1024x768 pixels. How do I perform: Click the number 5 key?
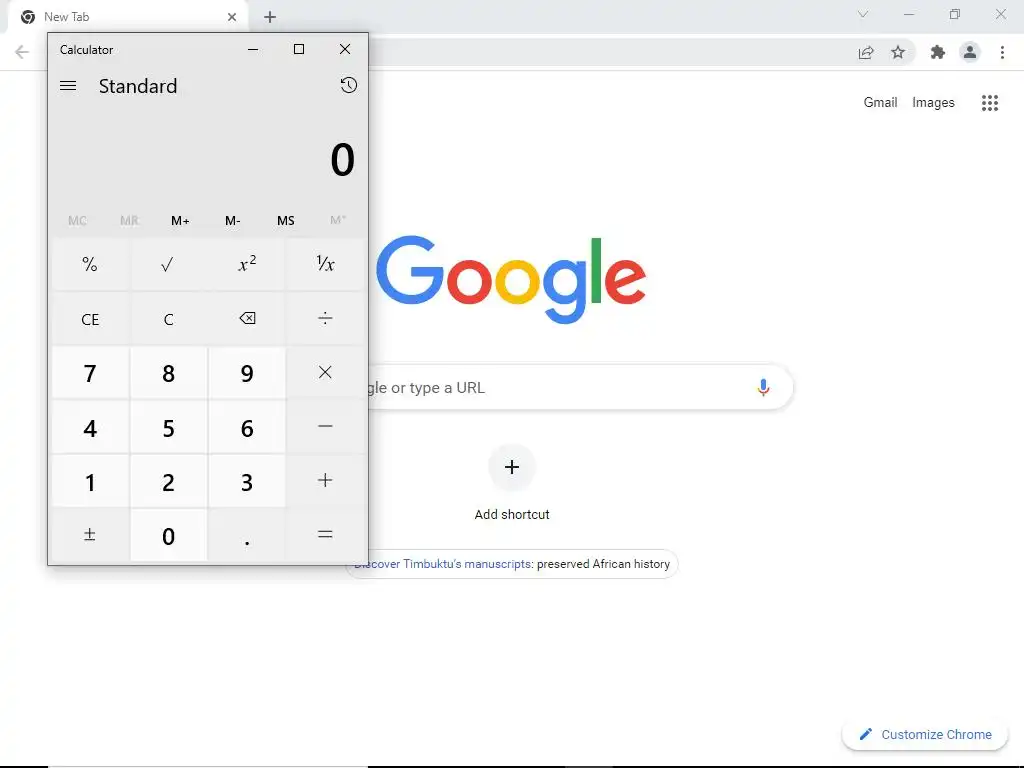pos(168,427)
